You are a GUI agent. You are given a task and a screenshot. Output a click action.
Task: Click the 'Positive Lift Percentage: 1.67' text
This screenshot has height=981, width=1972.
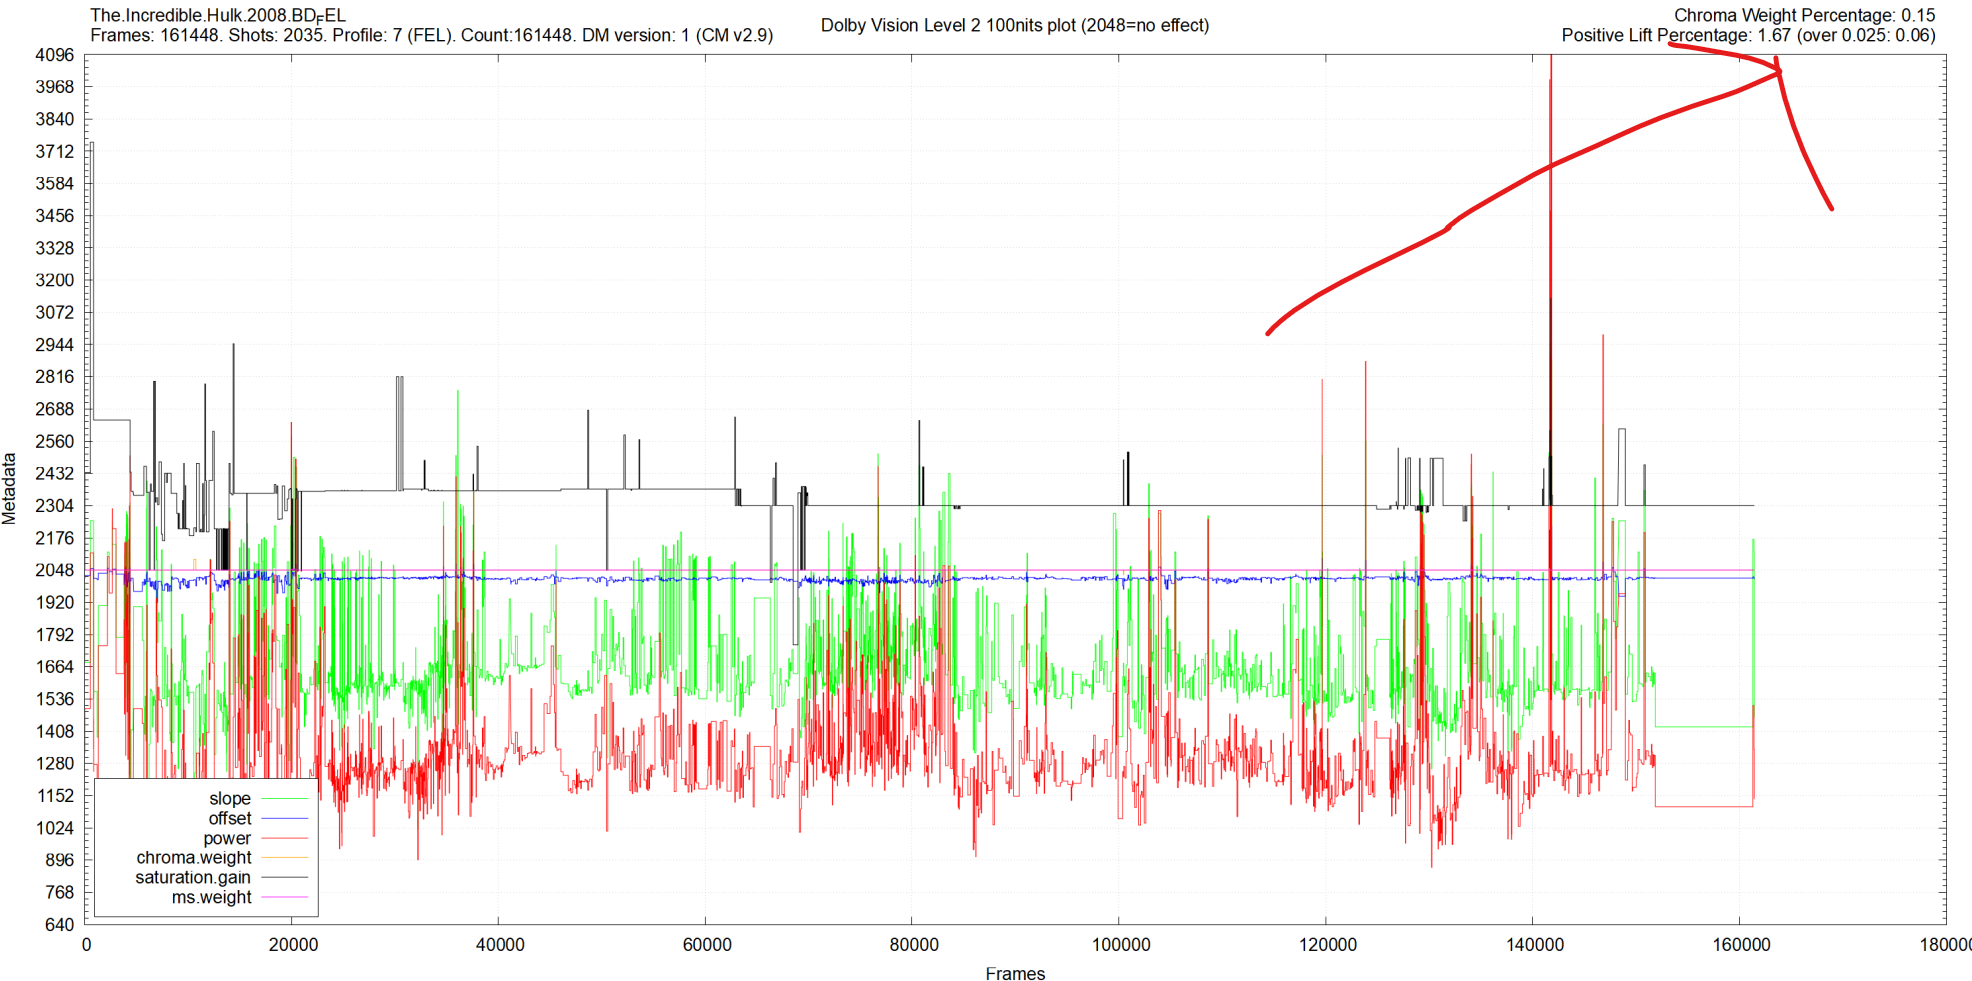1748,35
